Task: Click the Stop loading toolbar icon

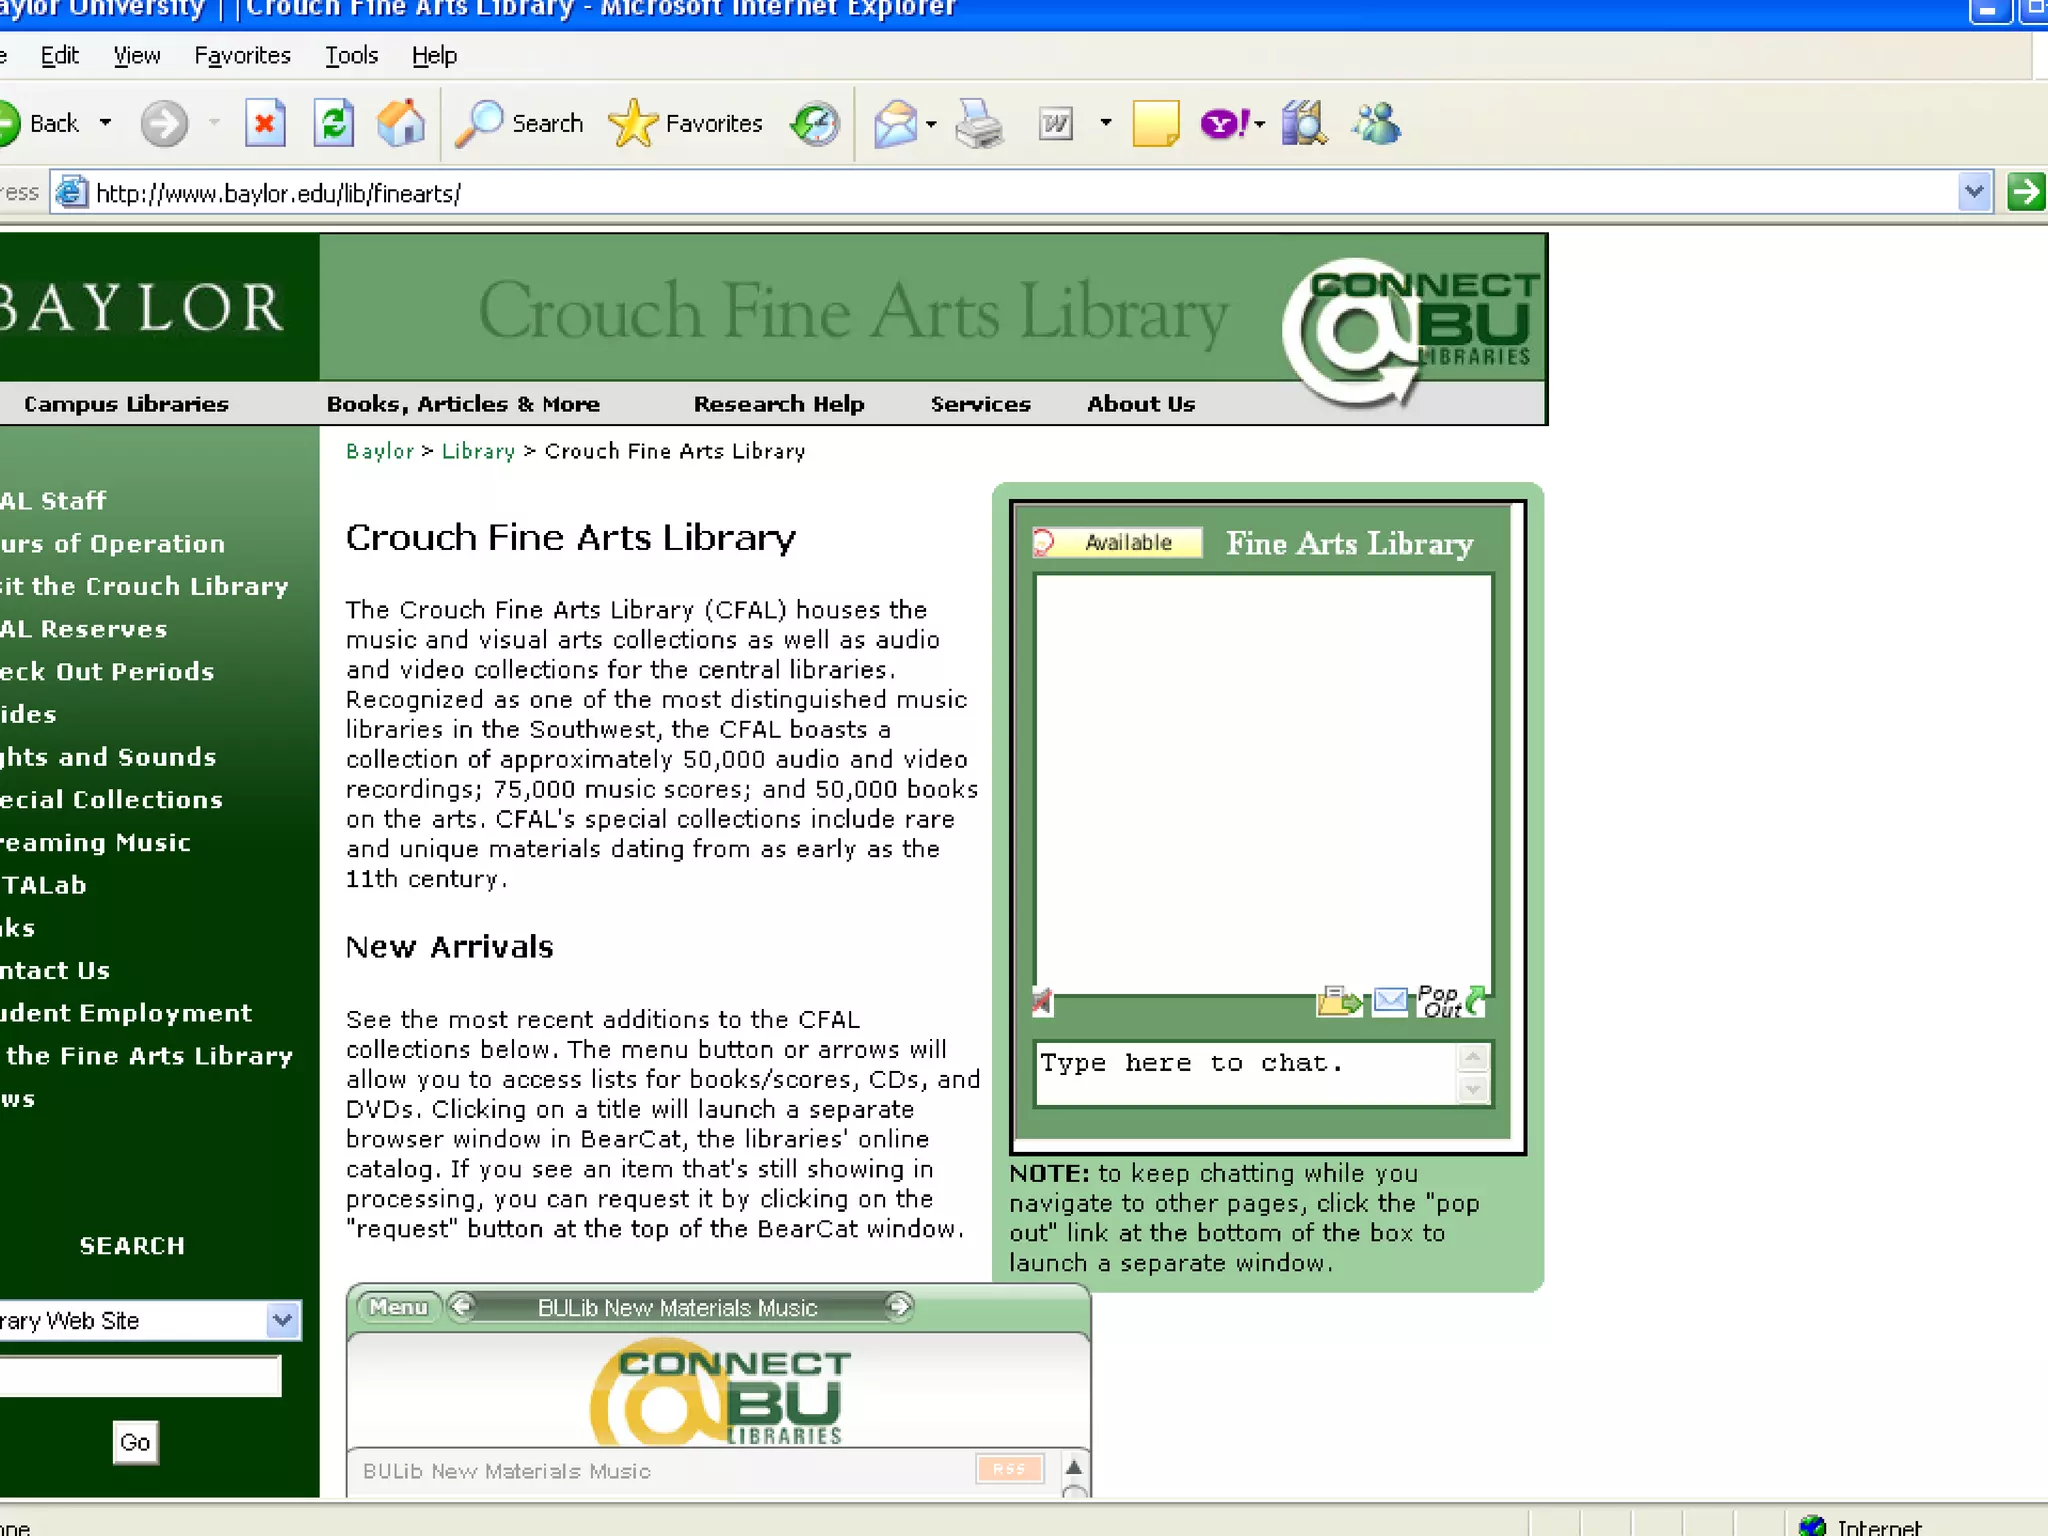Action: pyautogui.click(x=265, y=124)
